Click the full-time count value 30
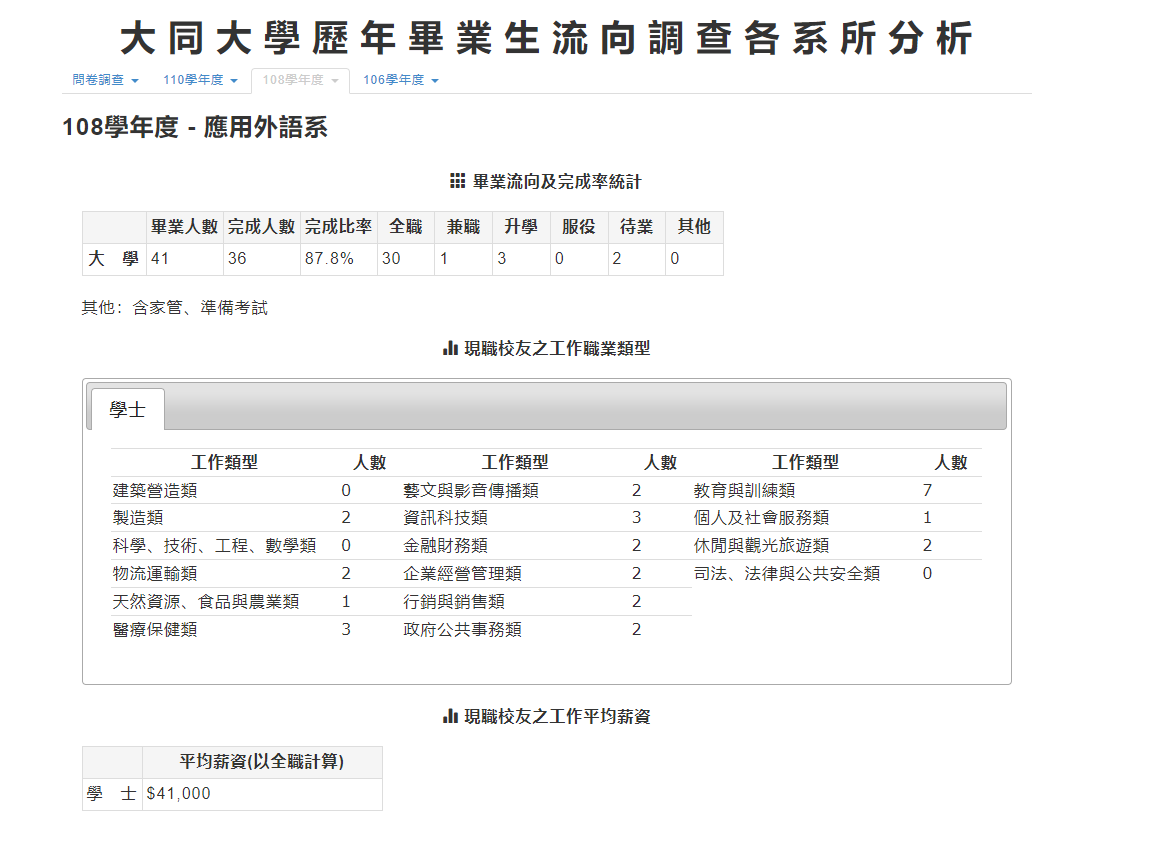Image resolution: width=1167 pixels, height=844 pixels. click(391, 258)
